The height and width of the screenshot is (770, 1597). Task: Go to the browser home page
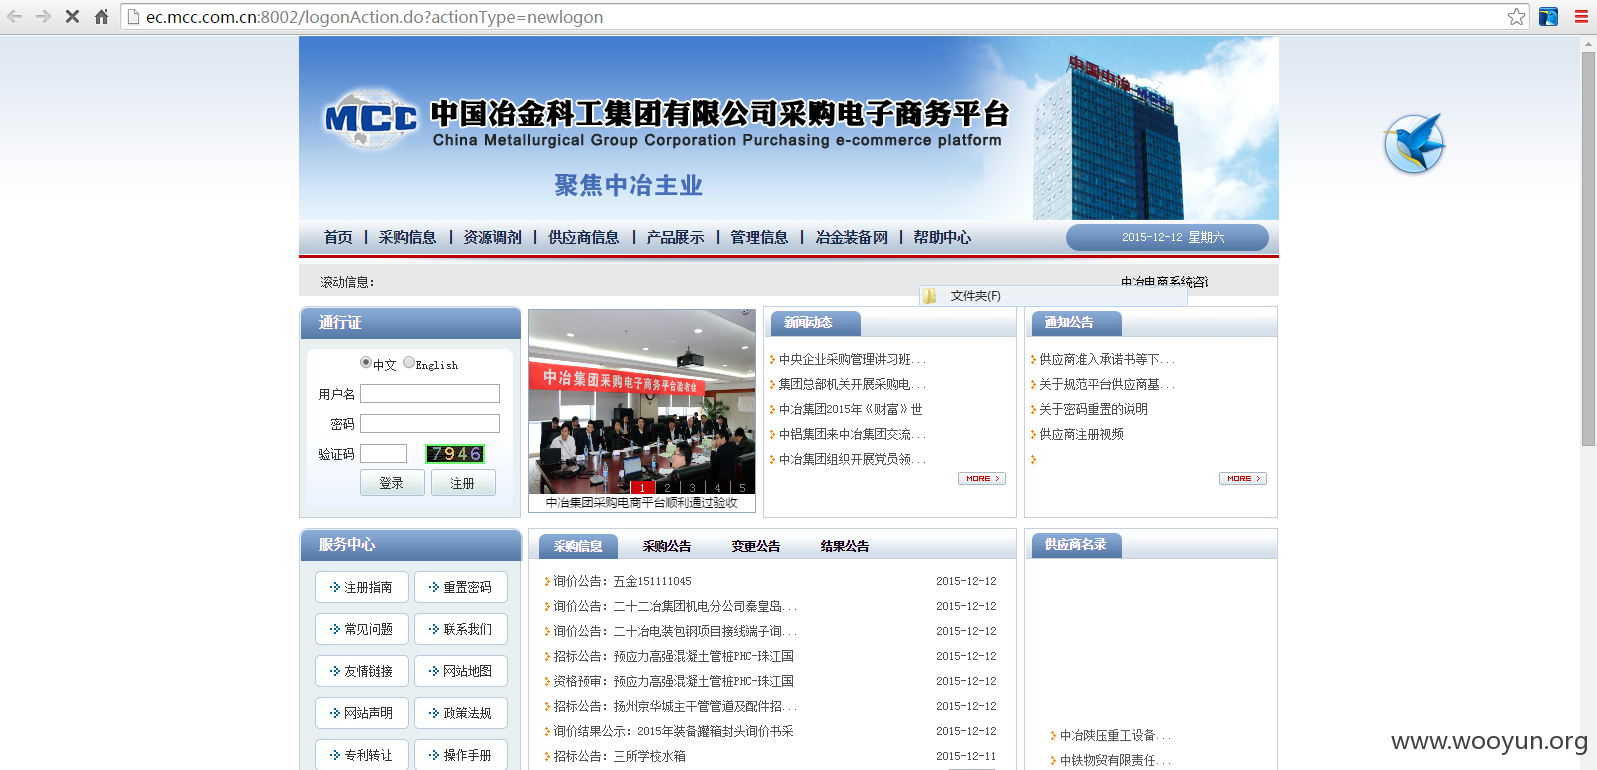click(101, 17)
